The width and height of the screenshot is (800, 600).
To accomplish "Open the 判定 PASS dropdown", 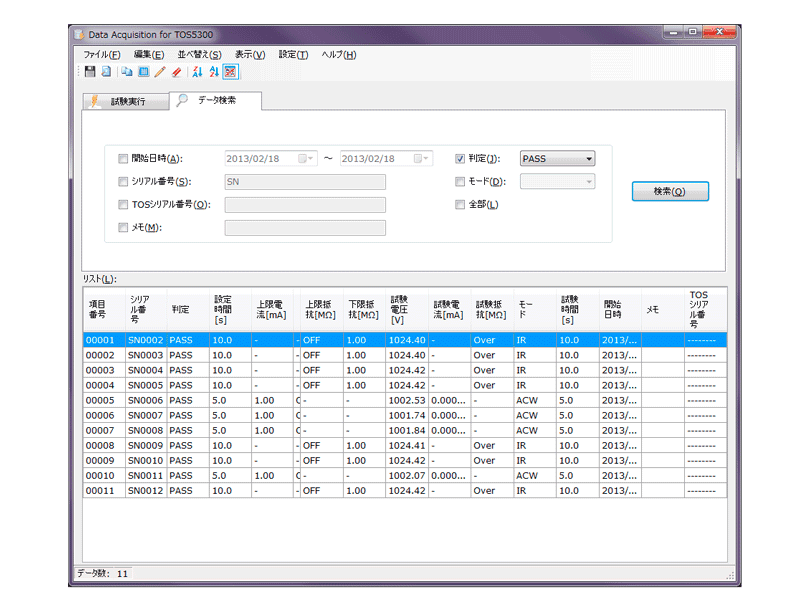I will (x=557, y=159).
